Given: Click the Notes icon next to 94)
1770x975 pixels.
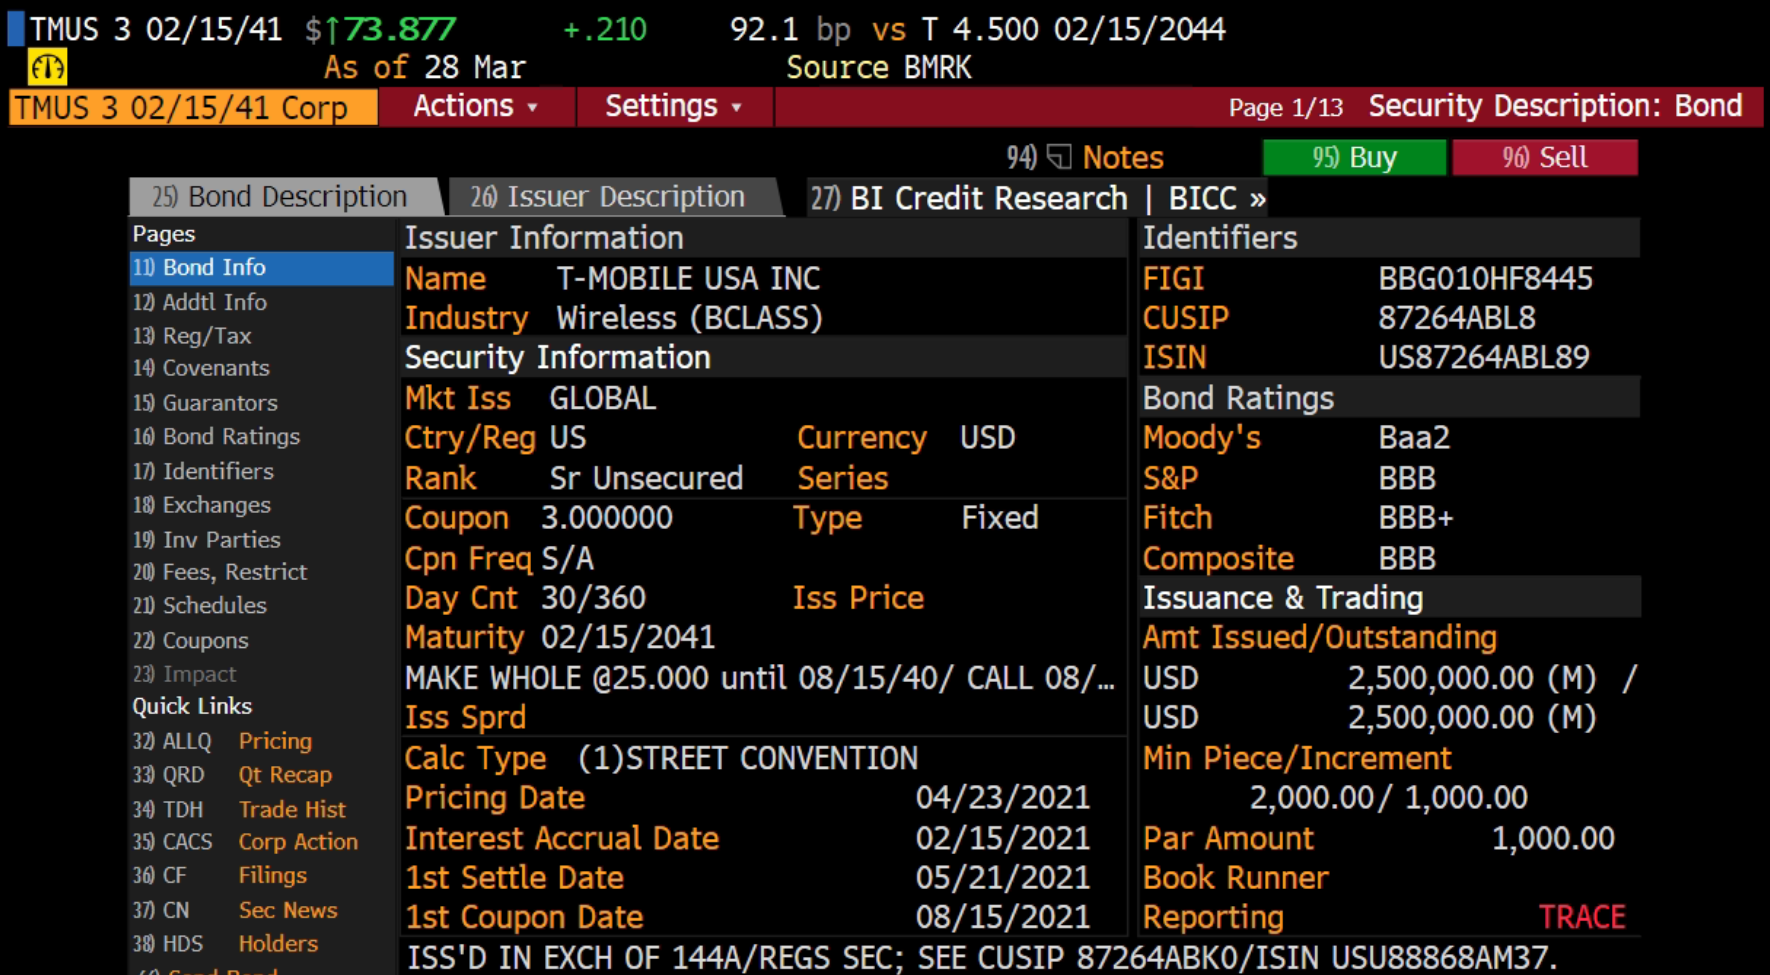Looking at the screenshot, I should coord(1059,157).
